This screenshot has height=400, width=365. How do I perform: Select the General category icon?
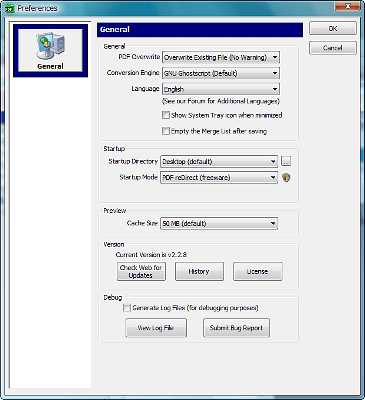[x=50, y=50]
